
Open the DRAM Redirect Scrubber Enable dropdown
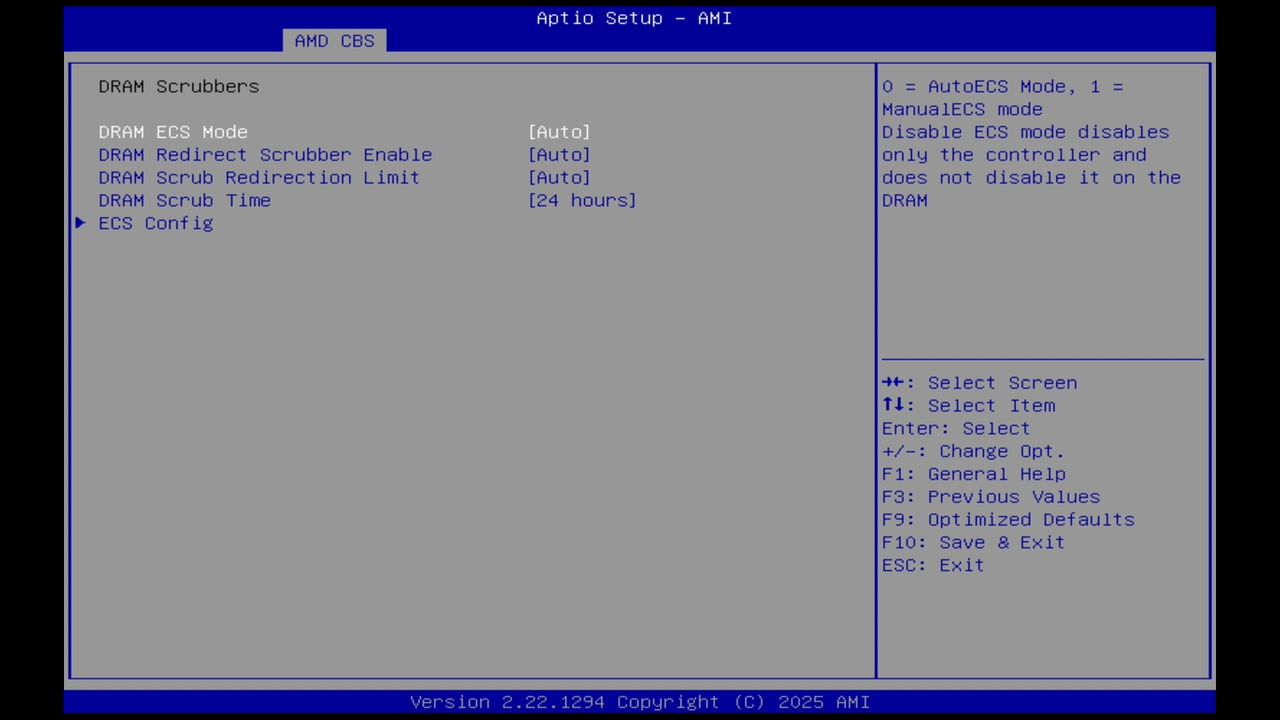(559, 154)
